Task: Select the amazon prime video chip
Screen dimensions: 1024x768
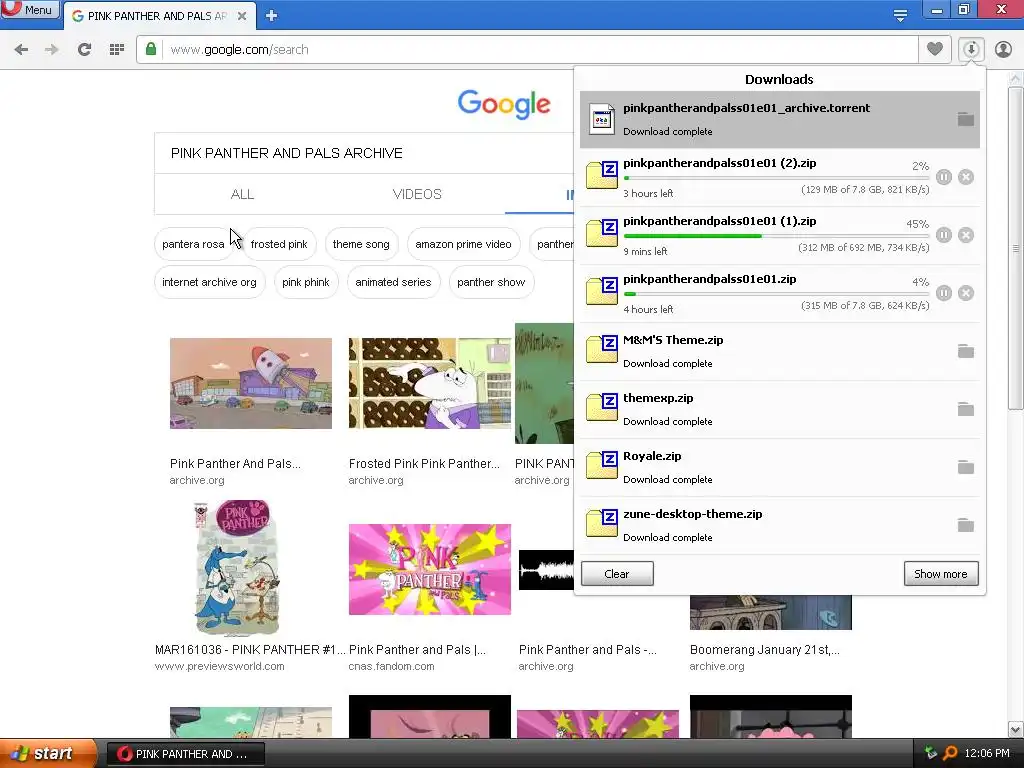Action: [463, 244]
